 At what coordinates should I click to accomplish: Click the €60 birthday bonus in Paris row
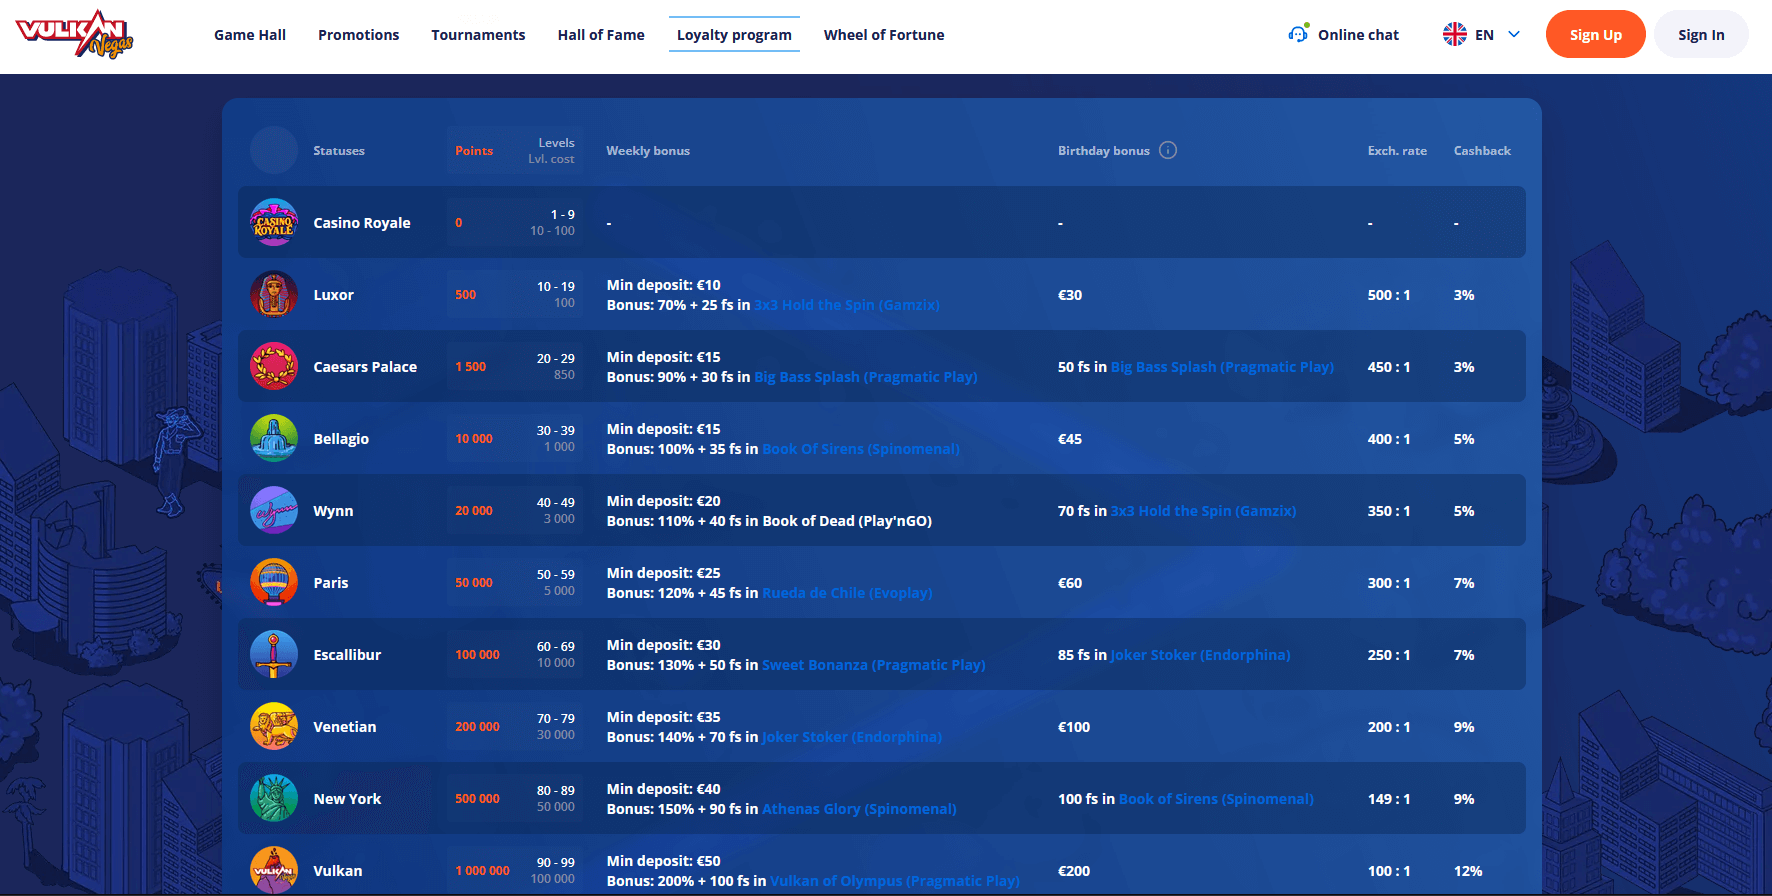pos(1070,583)
